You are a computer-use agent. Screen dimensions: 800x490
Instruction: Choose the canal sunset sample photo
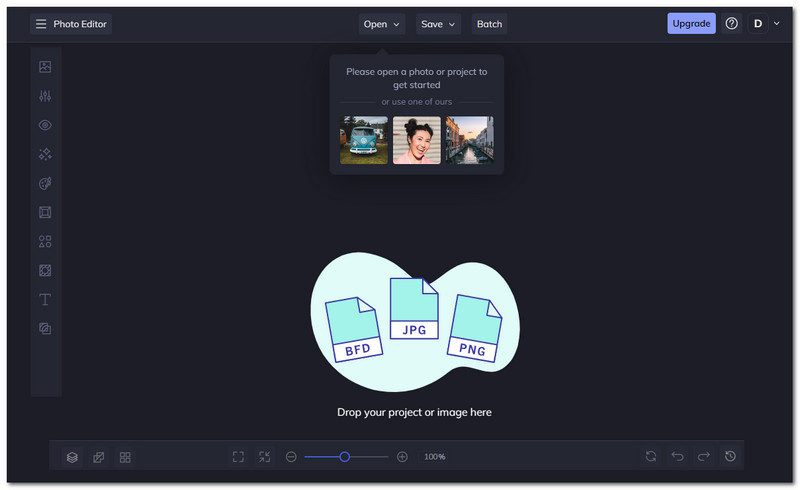[470, 140]
